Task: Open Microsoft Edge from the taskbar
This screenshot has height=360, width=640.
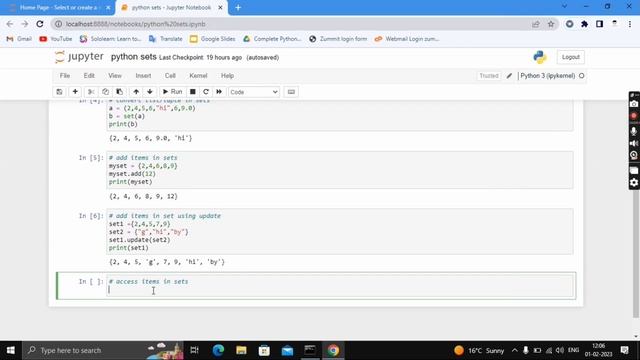Action: pyautogui.click(x=218, y=350)
